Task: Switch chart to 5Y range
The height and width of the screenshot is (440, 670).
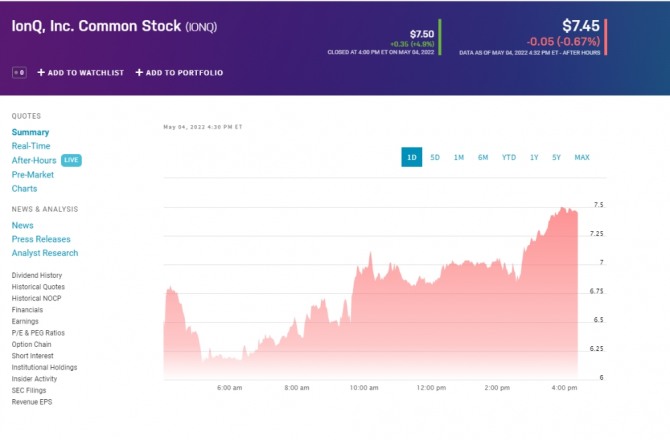Action: point(556,157)
